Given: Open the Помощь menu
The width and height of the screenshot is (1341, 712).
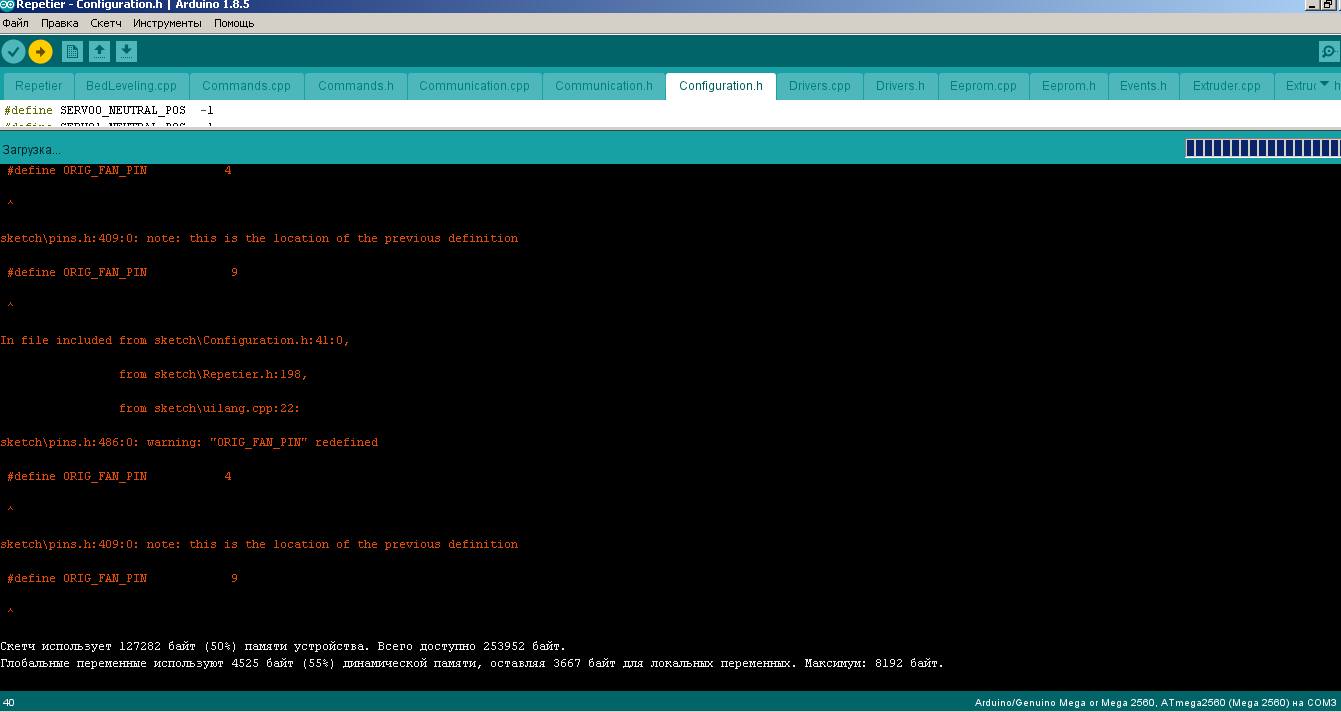Looking at the screenshot, I should point(234,23).
